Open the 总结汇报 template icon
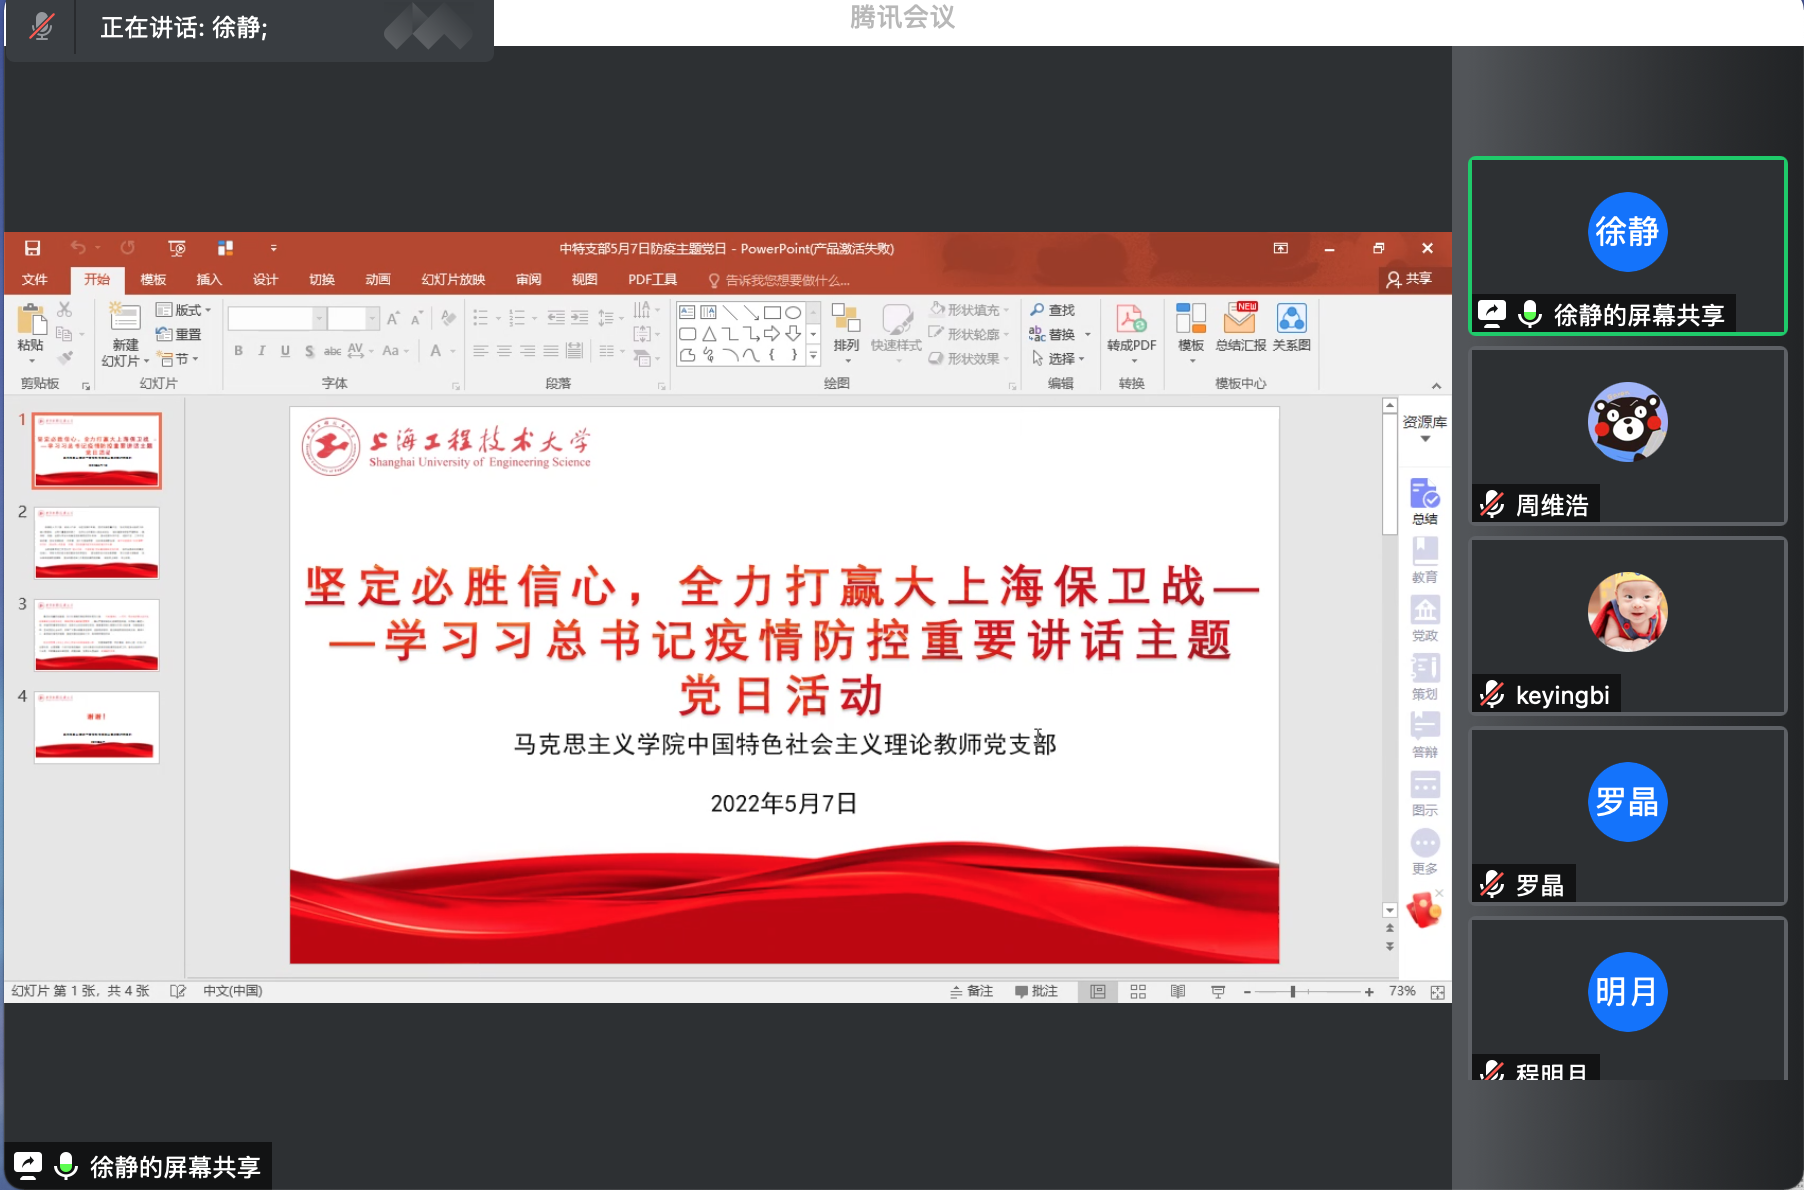This screenshot has height=1190, width=1804. (x=1240, y=320)
